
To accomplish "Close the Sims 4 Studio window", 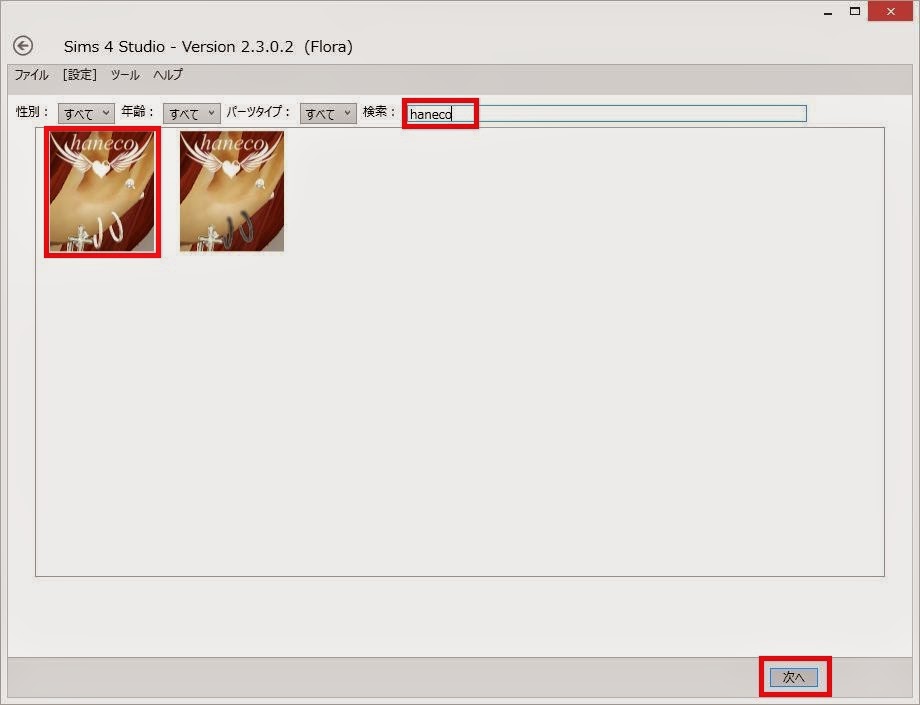I will click(x=891, y=12).
